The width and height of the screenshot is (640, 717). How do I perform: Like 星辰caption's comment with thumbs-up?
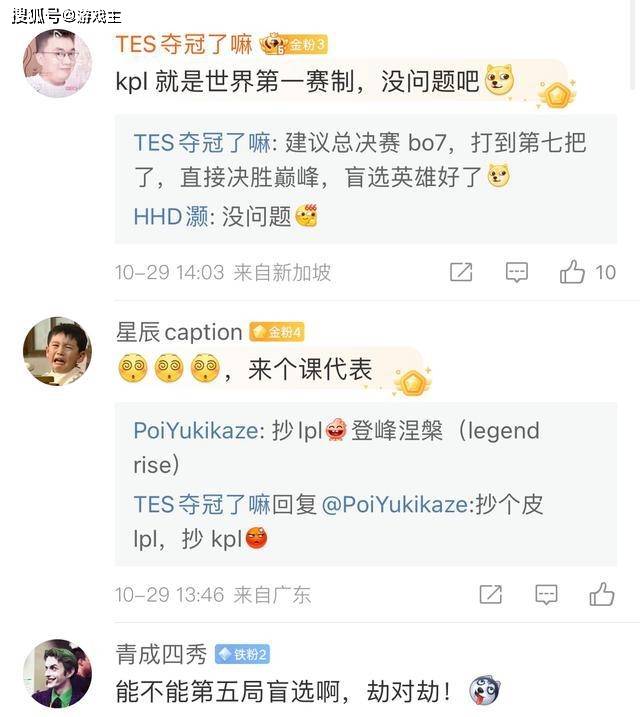click(602, 594)
